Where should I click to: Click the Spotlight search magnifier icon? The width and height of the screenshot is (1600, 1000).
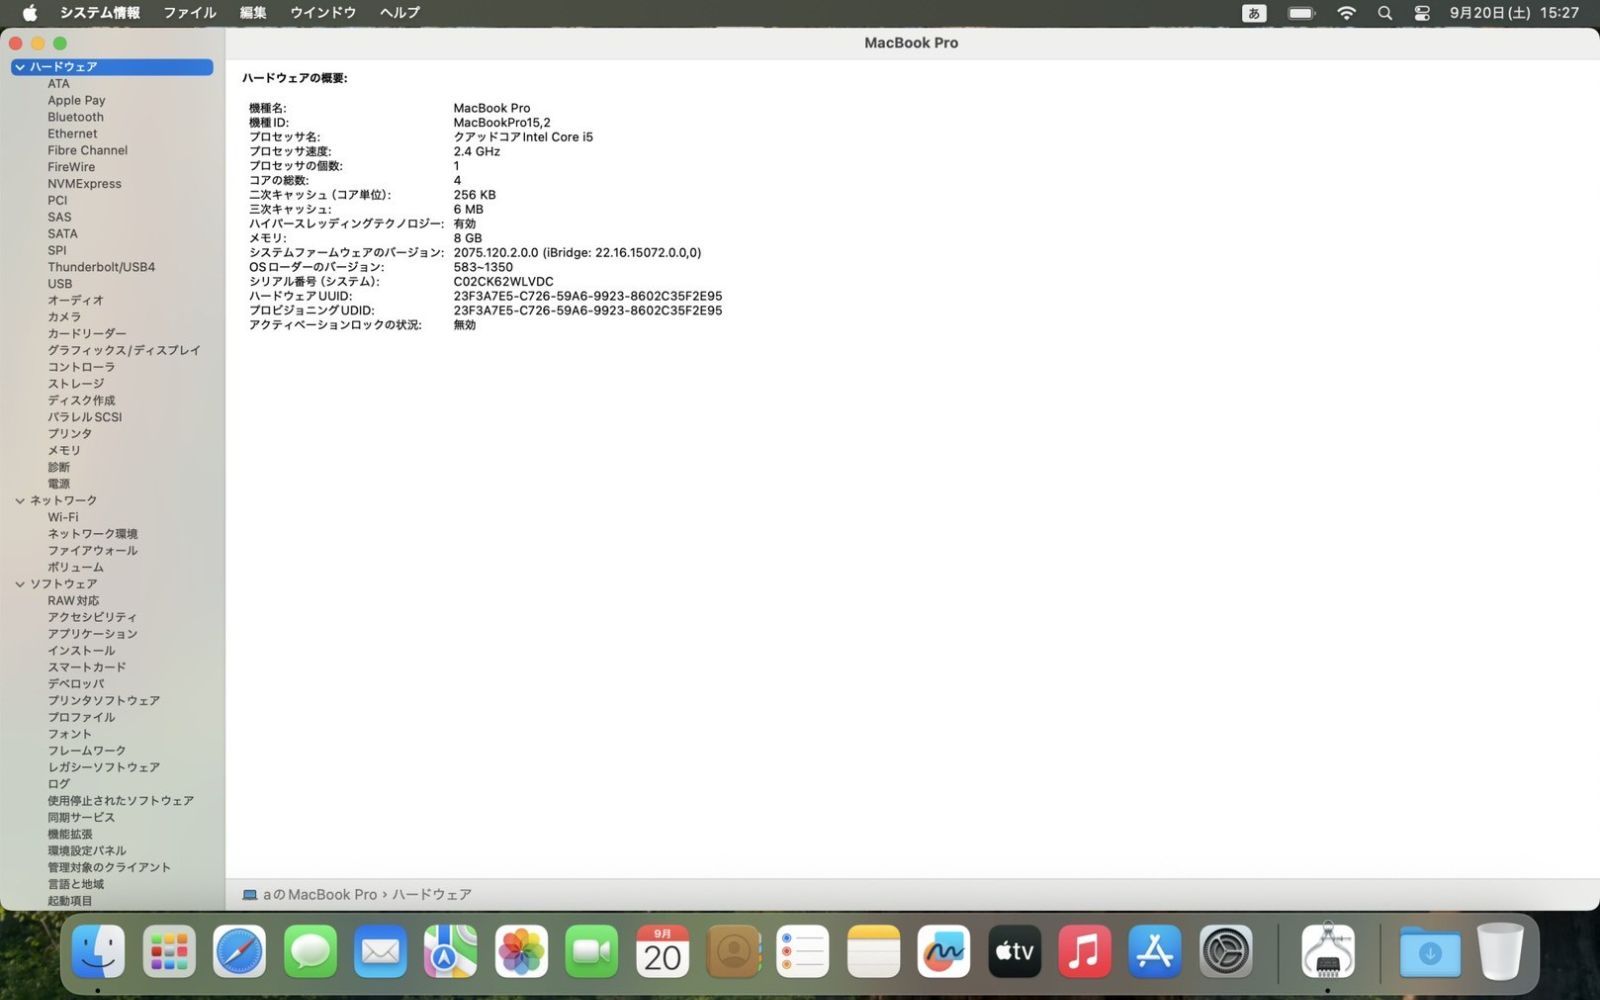point(1384,13)
